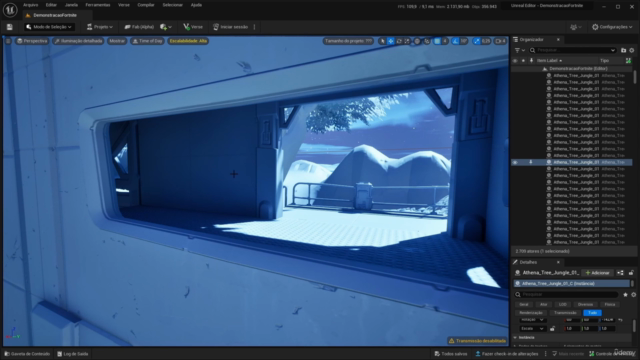The height and width of the screenshot is (360, 640).
Task: Open the Compilar menu
Action: tap(146, 5)
